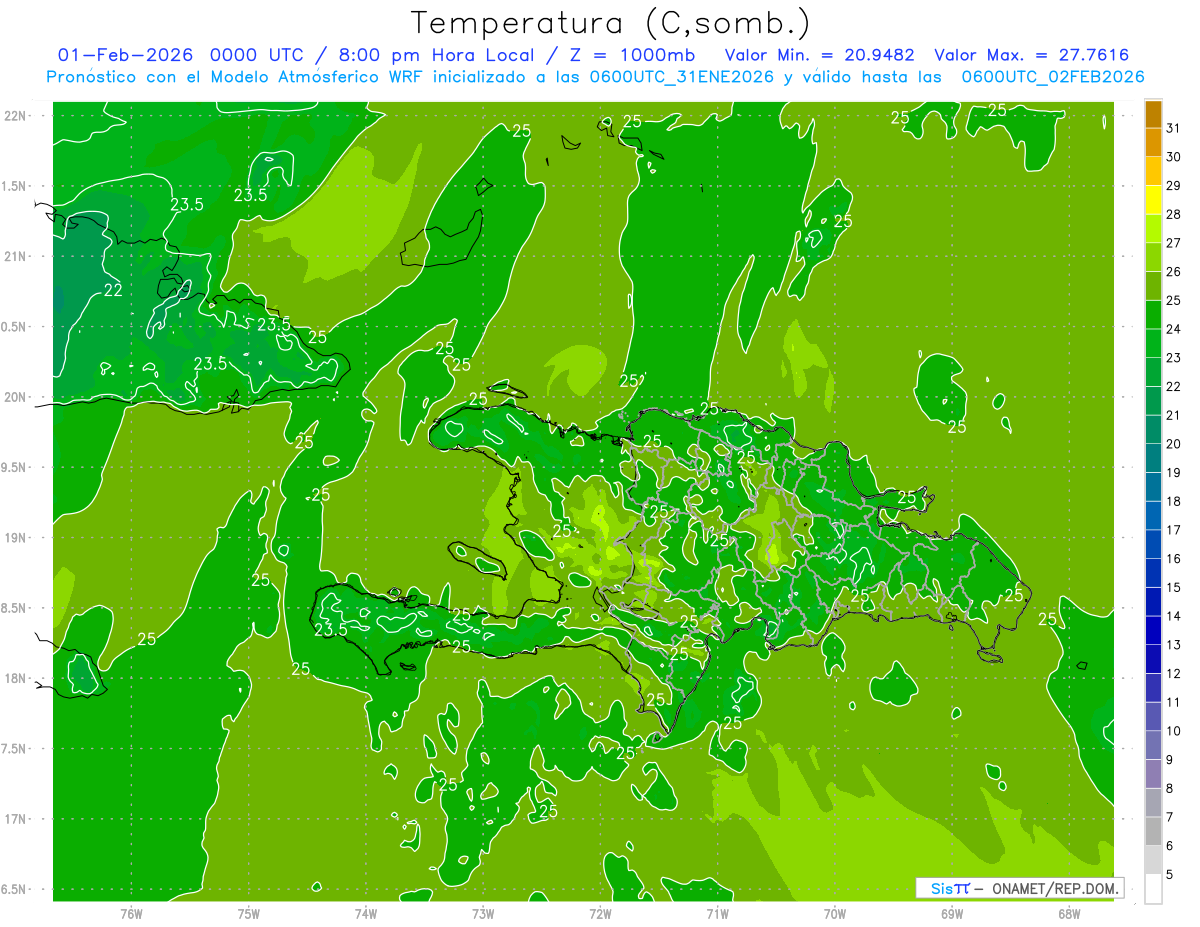Image resolution: width=1200 pixels, height=927 pixels.
Task: Click the 18N latitude axis label
Action: tap(14, 678)
